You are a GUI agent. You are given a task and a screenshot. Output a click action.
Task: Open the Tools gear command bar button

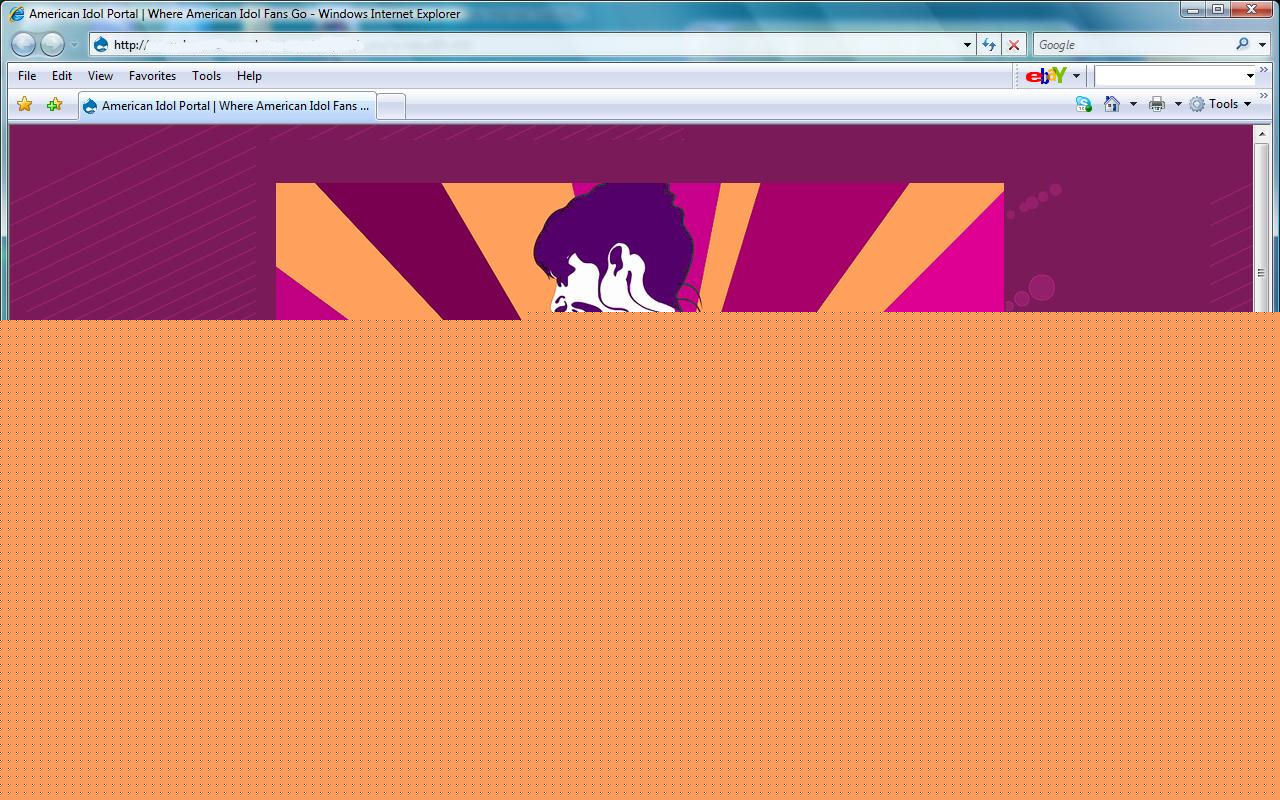1219,104
